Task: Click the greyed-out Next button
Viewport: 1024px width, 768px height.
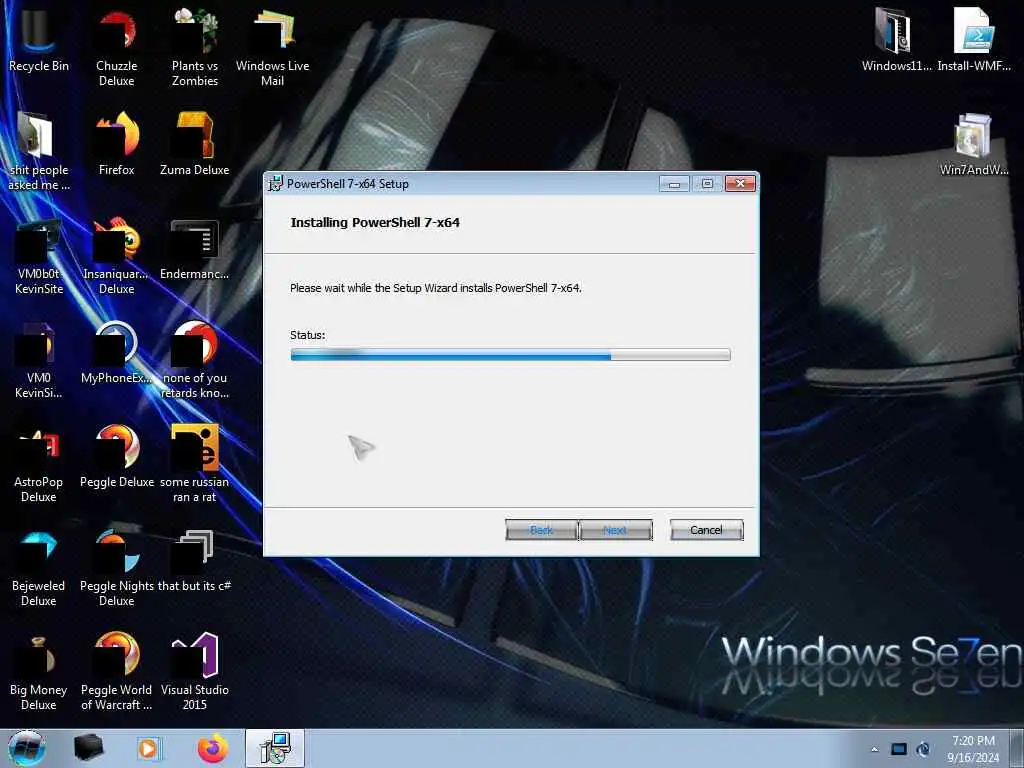Action: [x=615, y=530]
